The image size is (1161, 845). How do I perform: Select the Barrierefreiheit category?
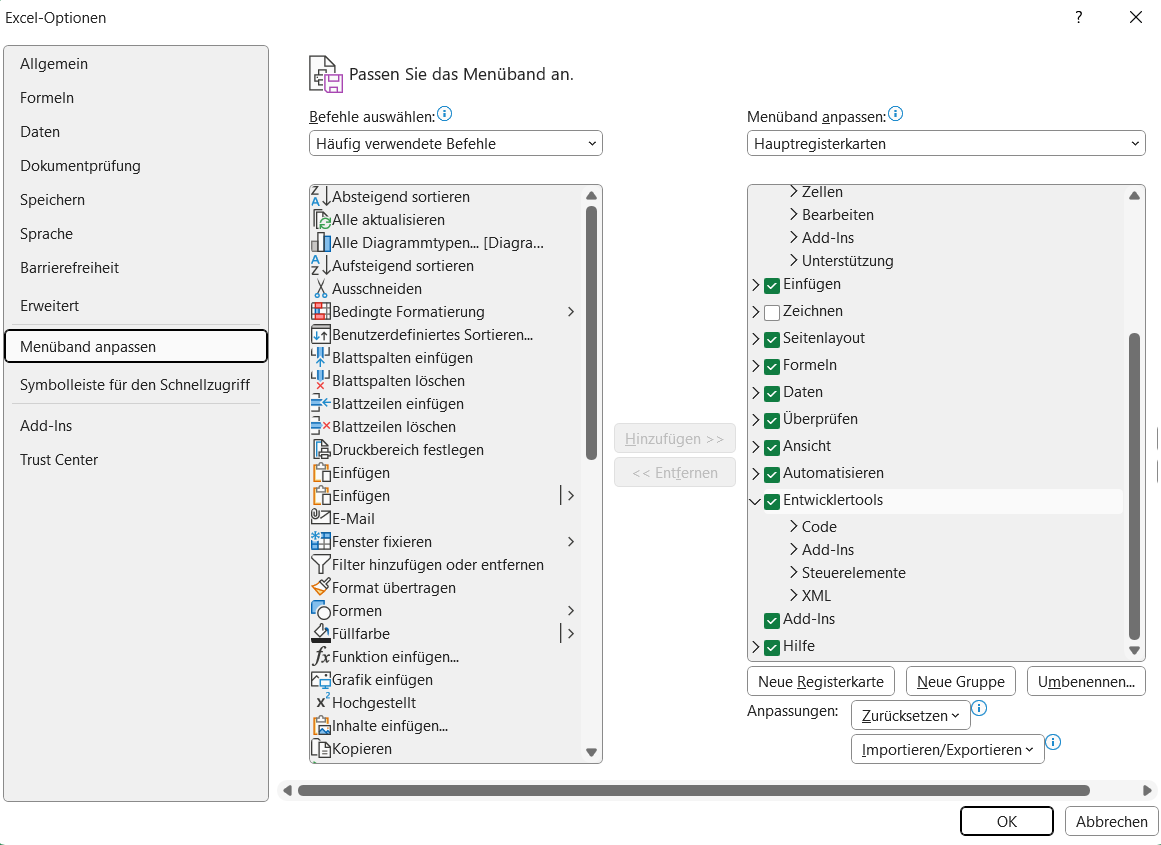pos(135,268)
